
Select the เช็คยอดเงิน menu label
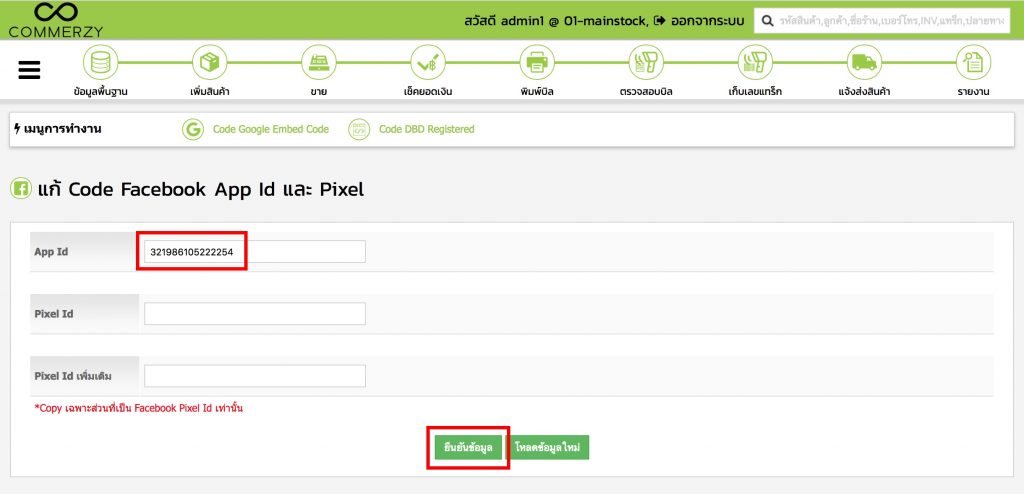pos(428,91)
